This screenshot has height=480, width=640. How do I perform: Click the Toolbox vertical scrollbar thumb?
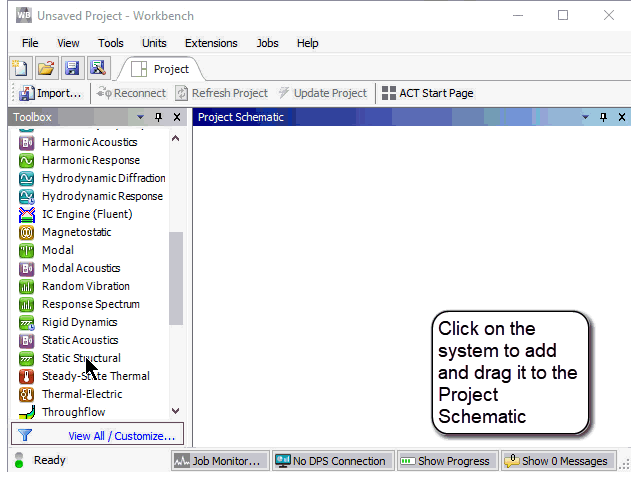tap(176, 278)
